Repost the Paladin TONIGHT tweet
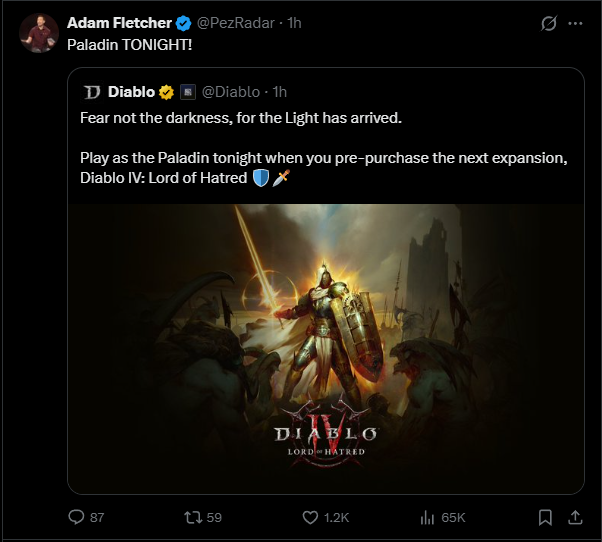Viewport: 602px width, 542px height. pyautogui.click(x=194, y=517)
